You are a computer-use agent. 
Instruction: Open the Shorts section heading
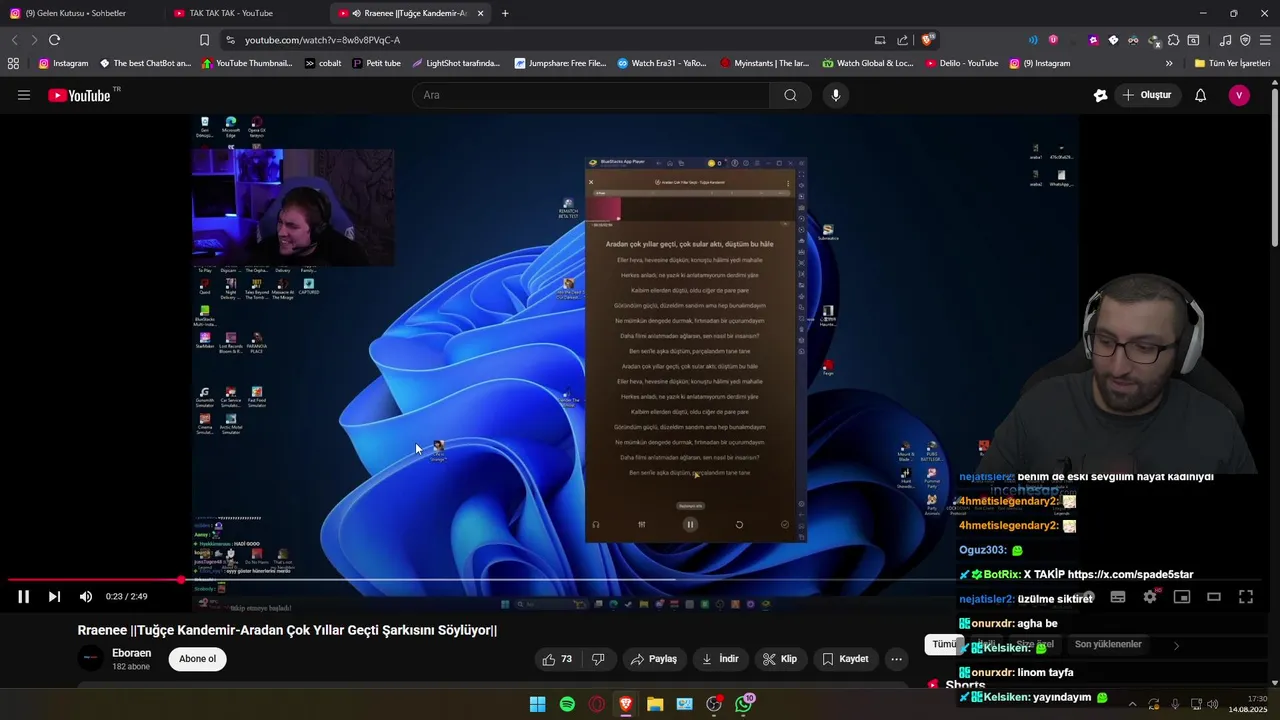pyautogui.click(x=965, y=685)
